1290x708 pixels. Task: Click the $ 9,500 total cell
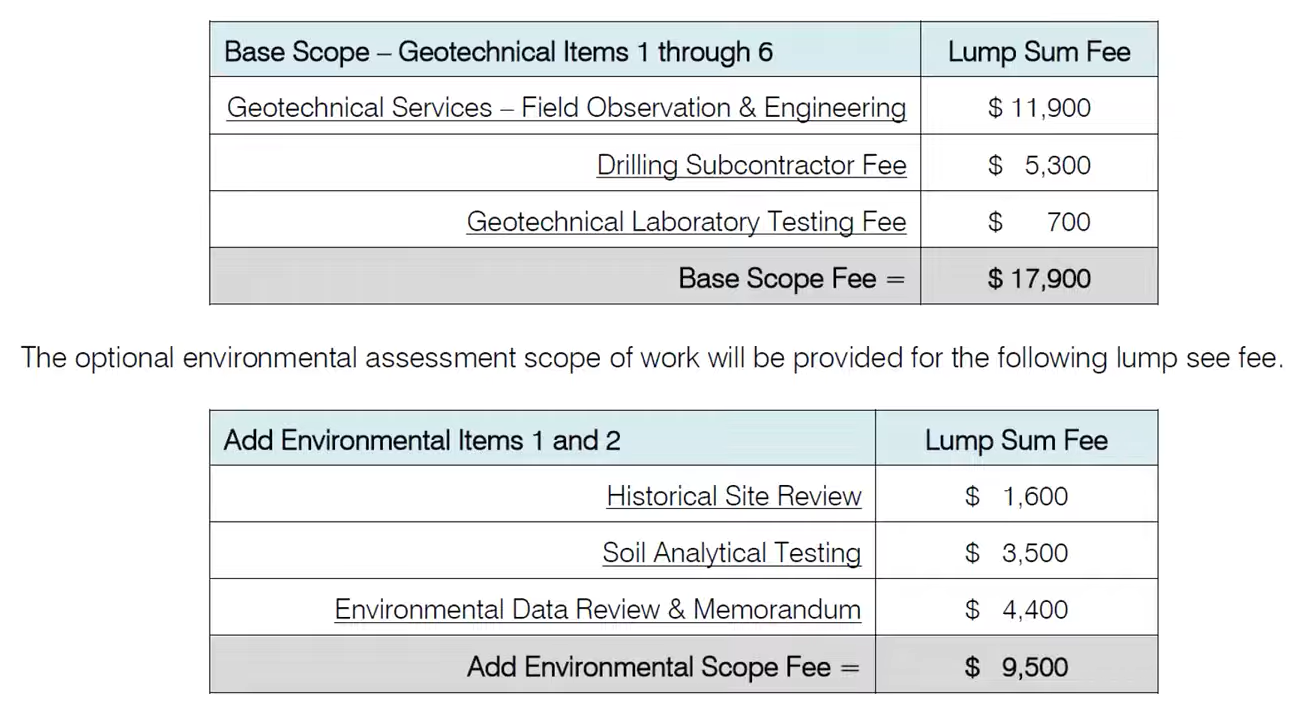click(x=1017, y=665)
